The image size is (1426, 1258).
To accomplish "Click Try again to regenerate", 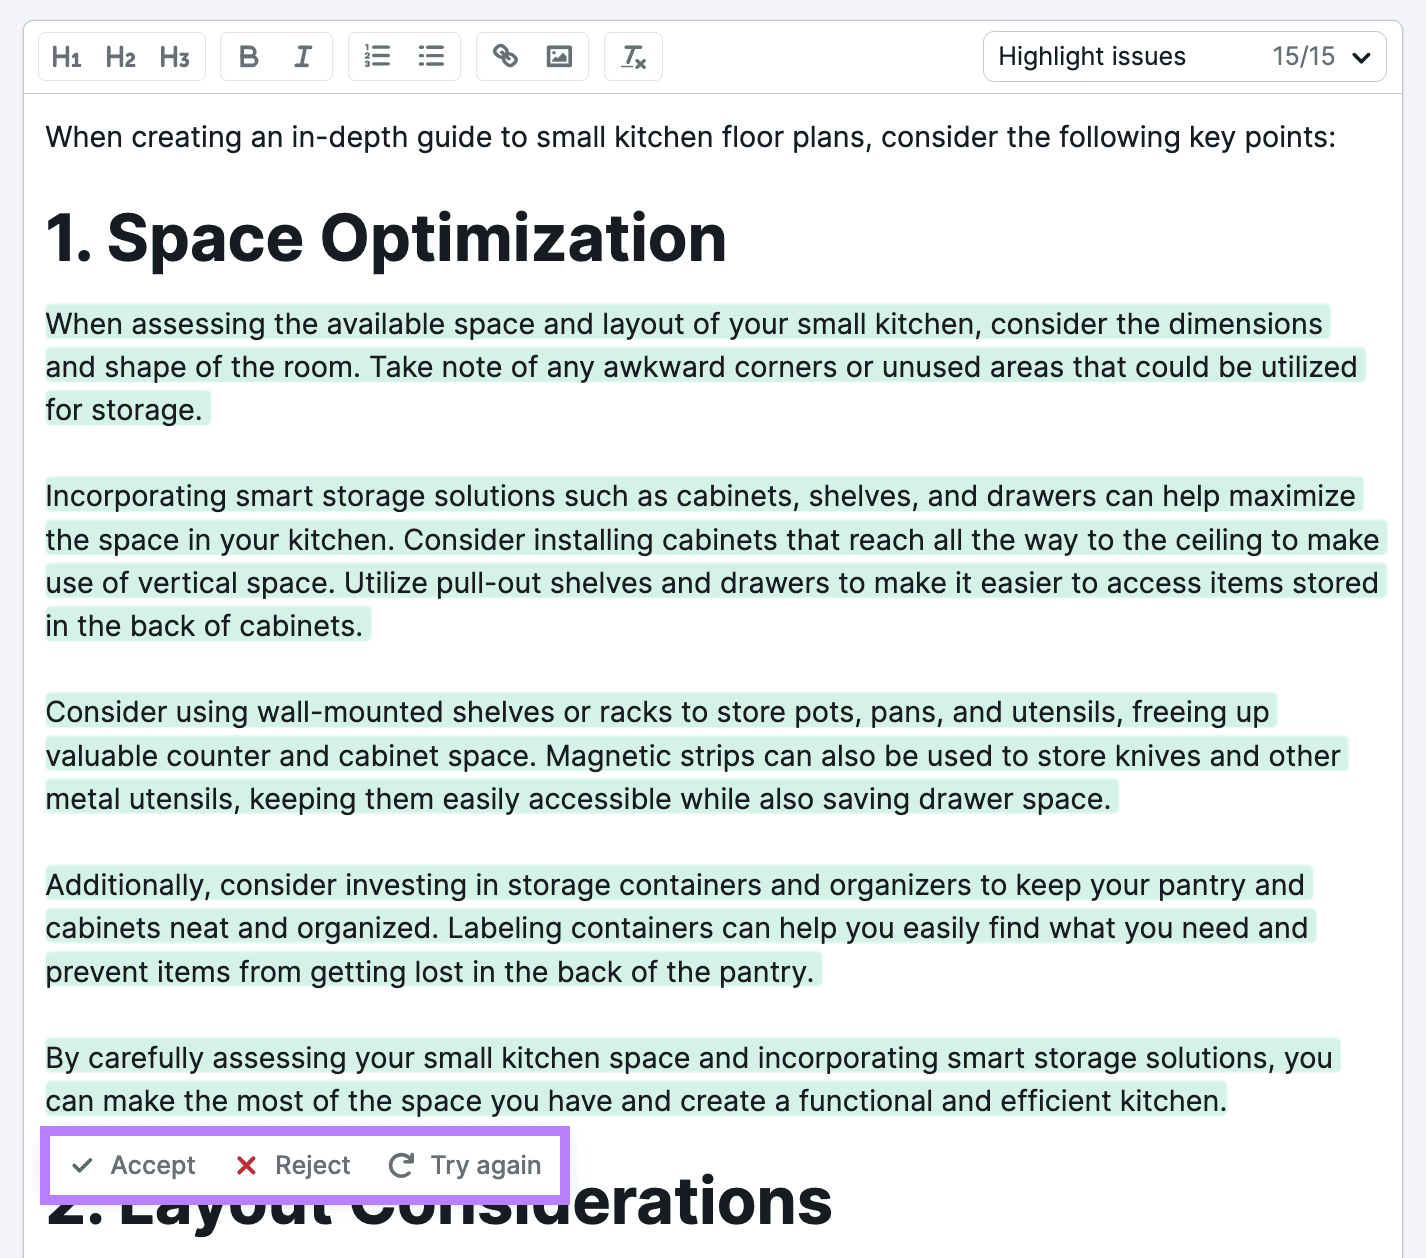I will (465, 1165).
